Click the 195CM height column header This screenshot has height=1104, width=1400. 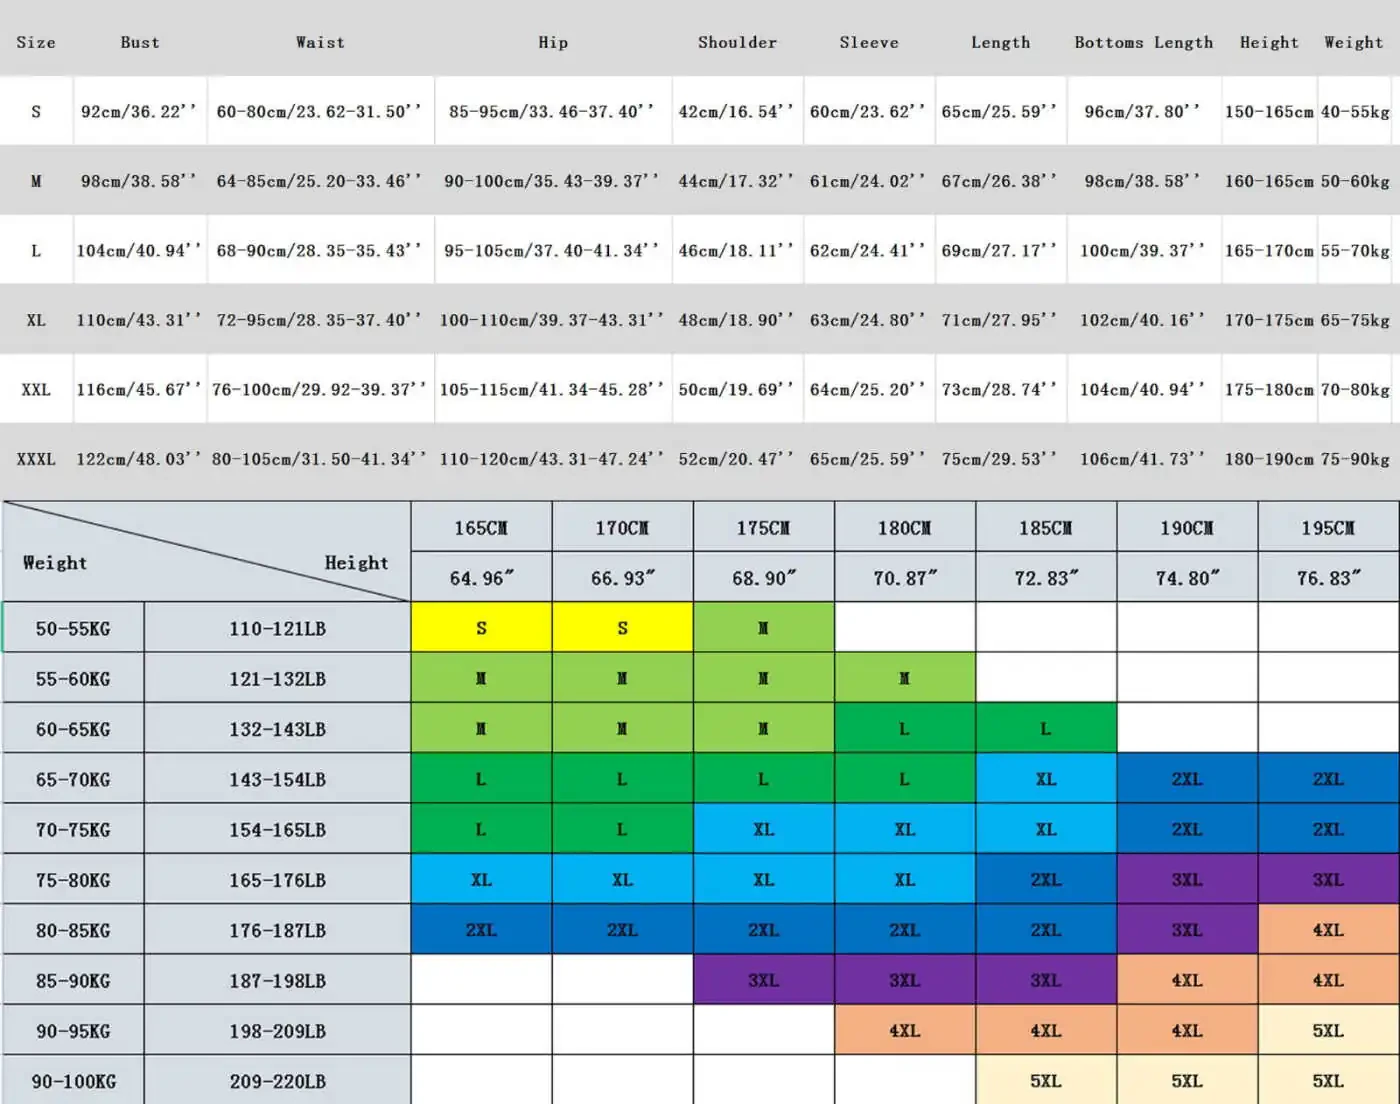tap(1328, 527)
